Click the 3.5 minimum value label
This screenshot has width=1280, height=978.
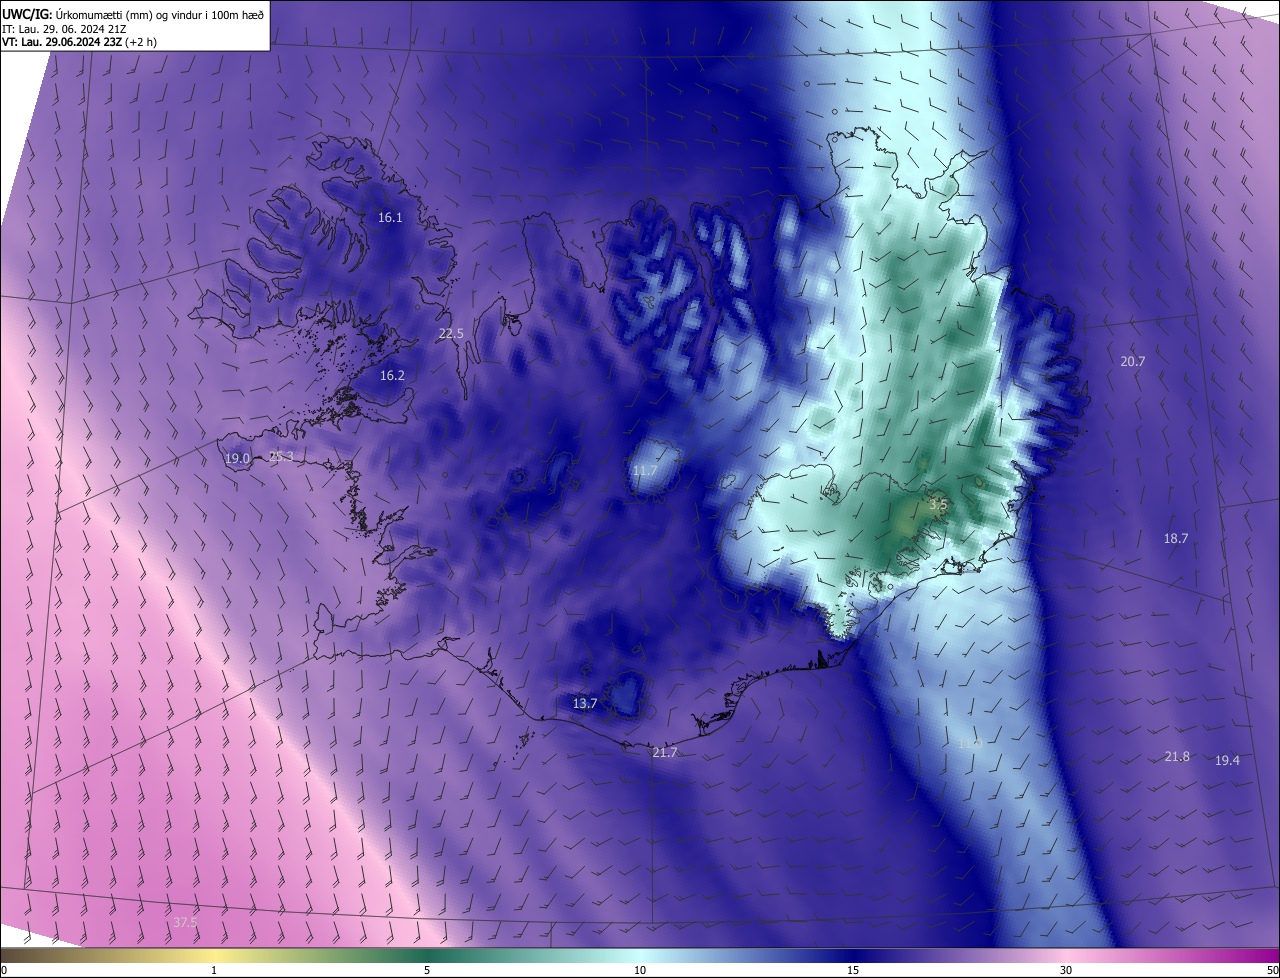pyautogui.click(x=938, y=505)
